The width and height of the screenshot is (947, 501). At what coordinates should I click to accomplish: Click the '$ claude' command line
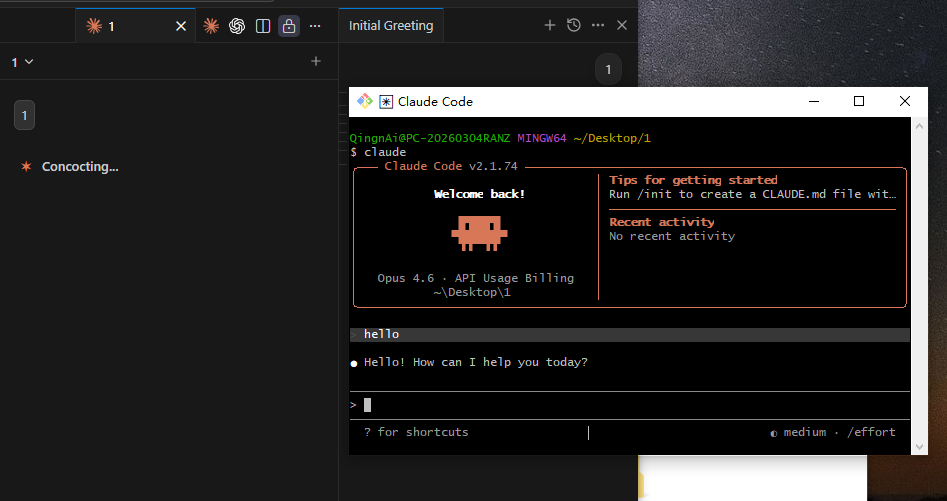pos(378,152)
